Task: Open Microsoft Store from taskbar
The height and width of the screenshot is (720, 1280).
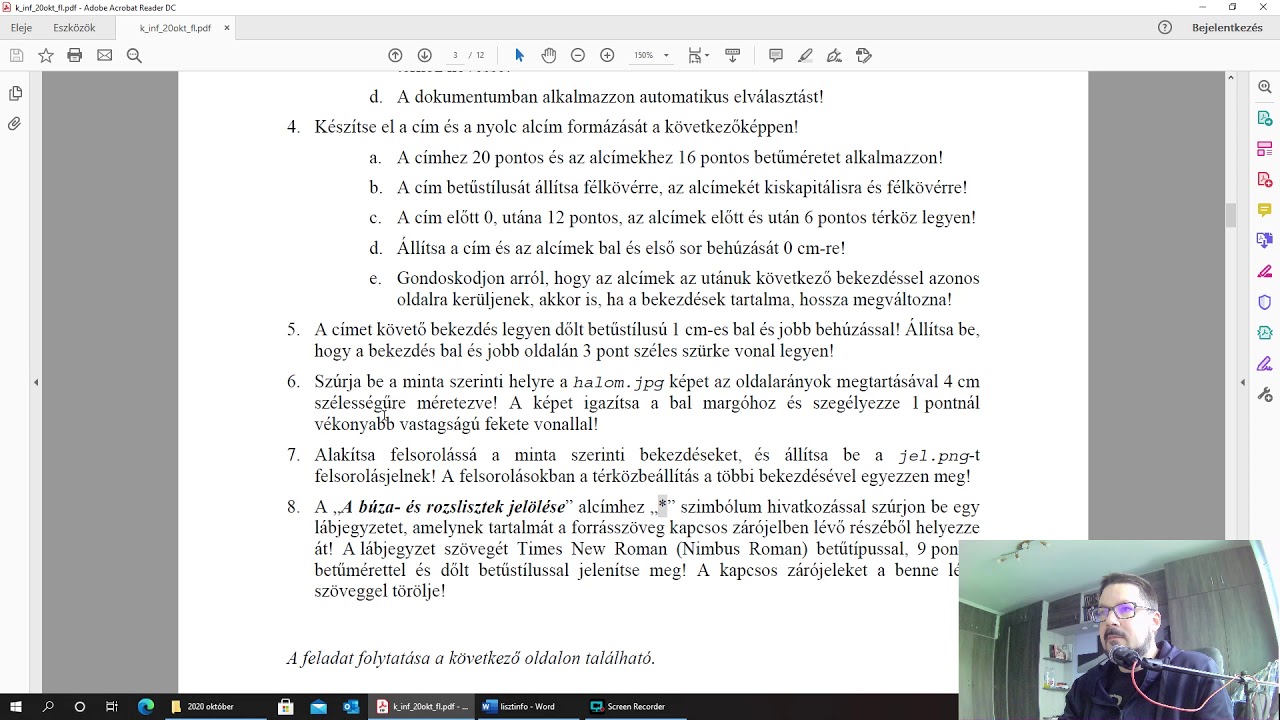Action: point(285,706)
